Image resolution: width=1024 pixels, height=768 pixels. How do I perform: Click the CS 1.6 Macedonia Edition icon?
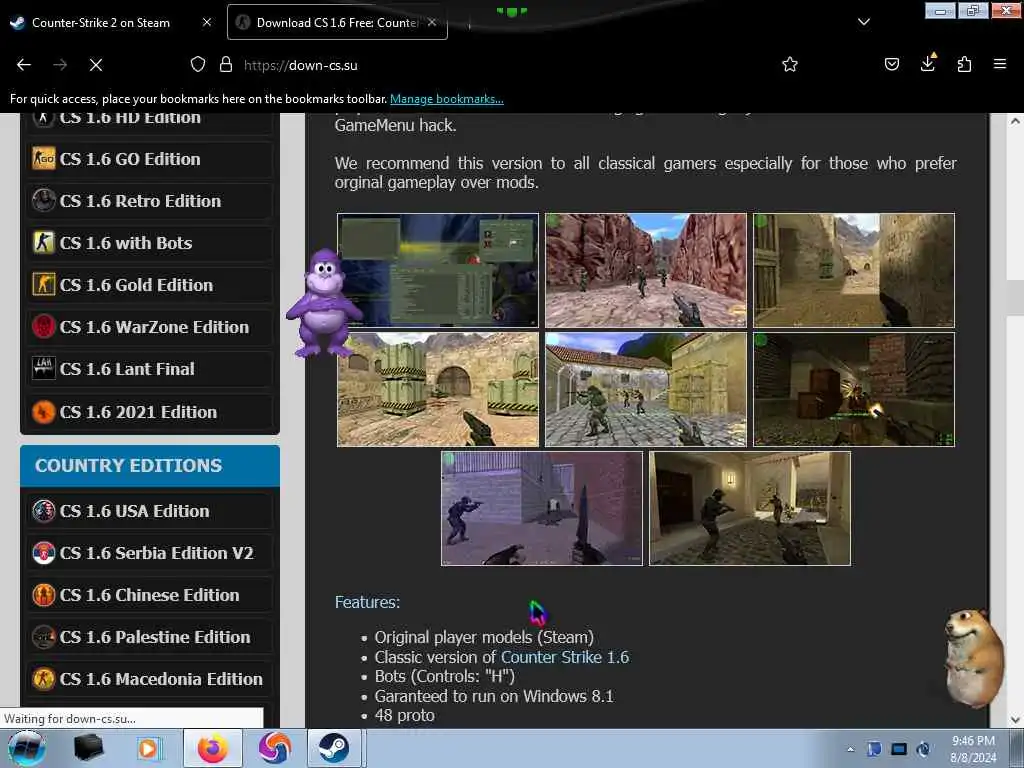tap(44, 679)
